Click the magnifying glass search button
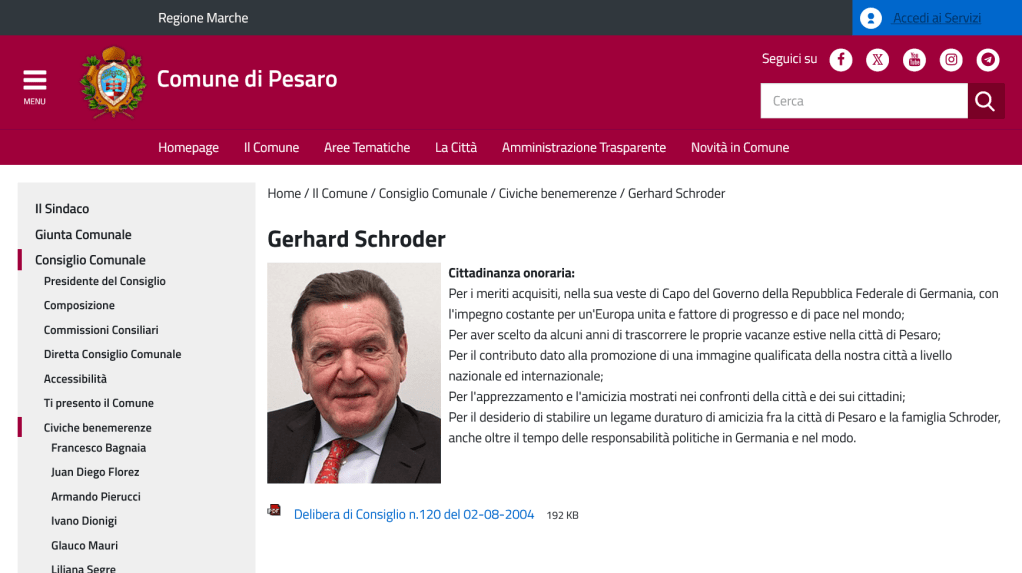This screenshot has width=1022, height=573. pos(985,101)
